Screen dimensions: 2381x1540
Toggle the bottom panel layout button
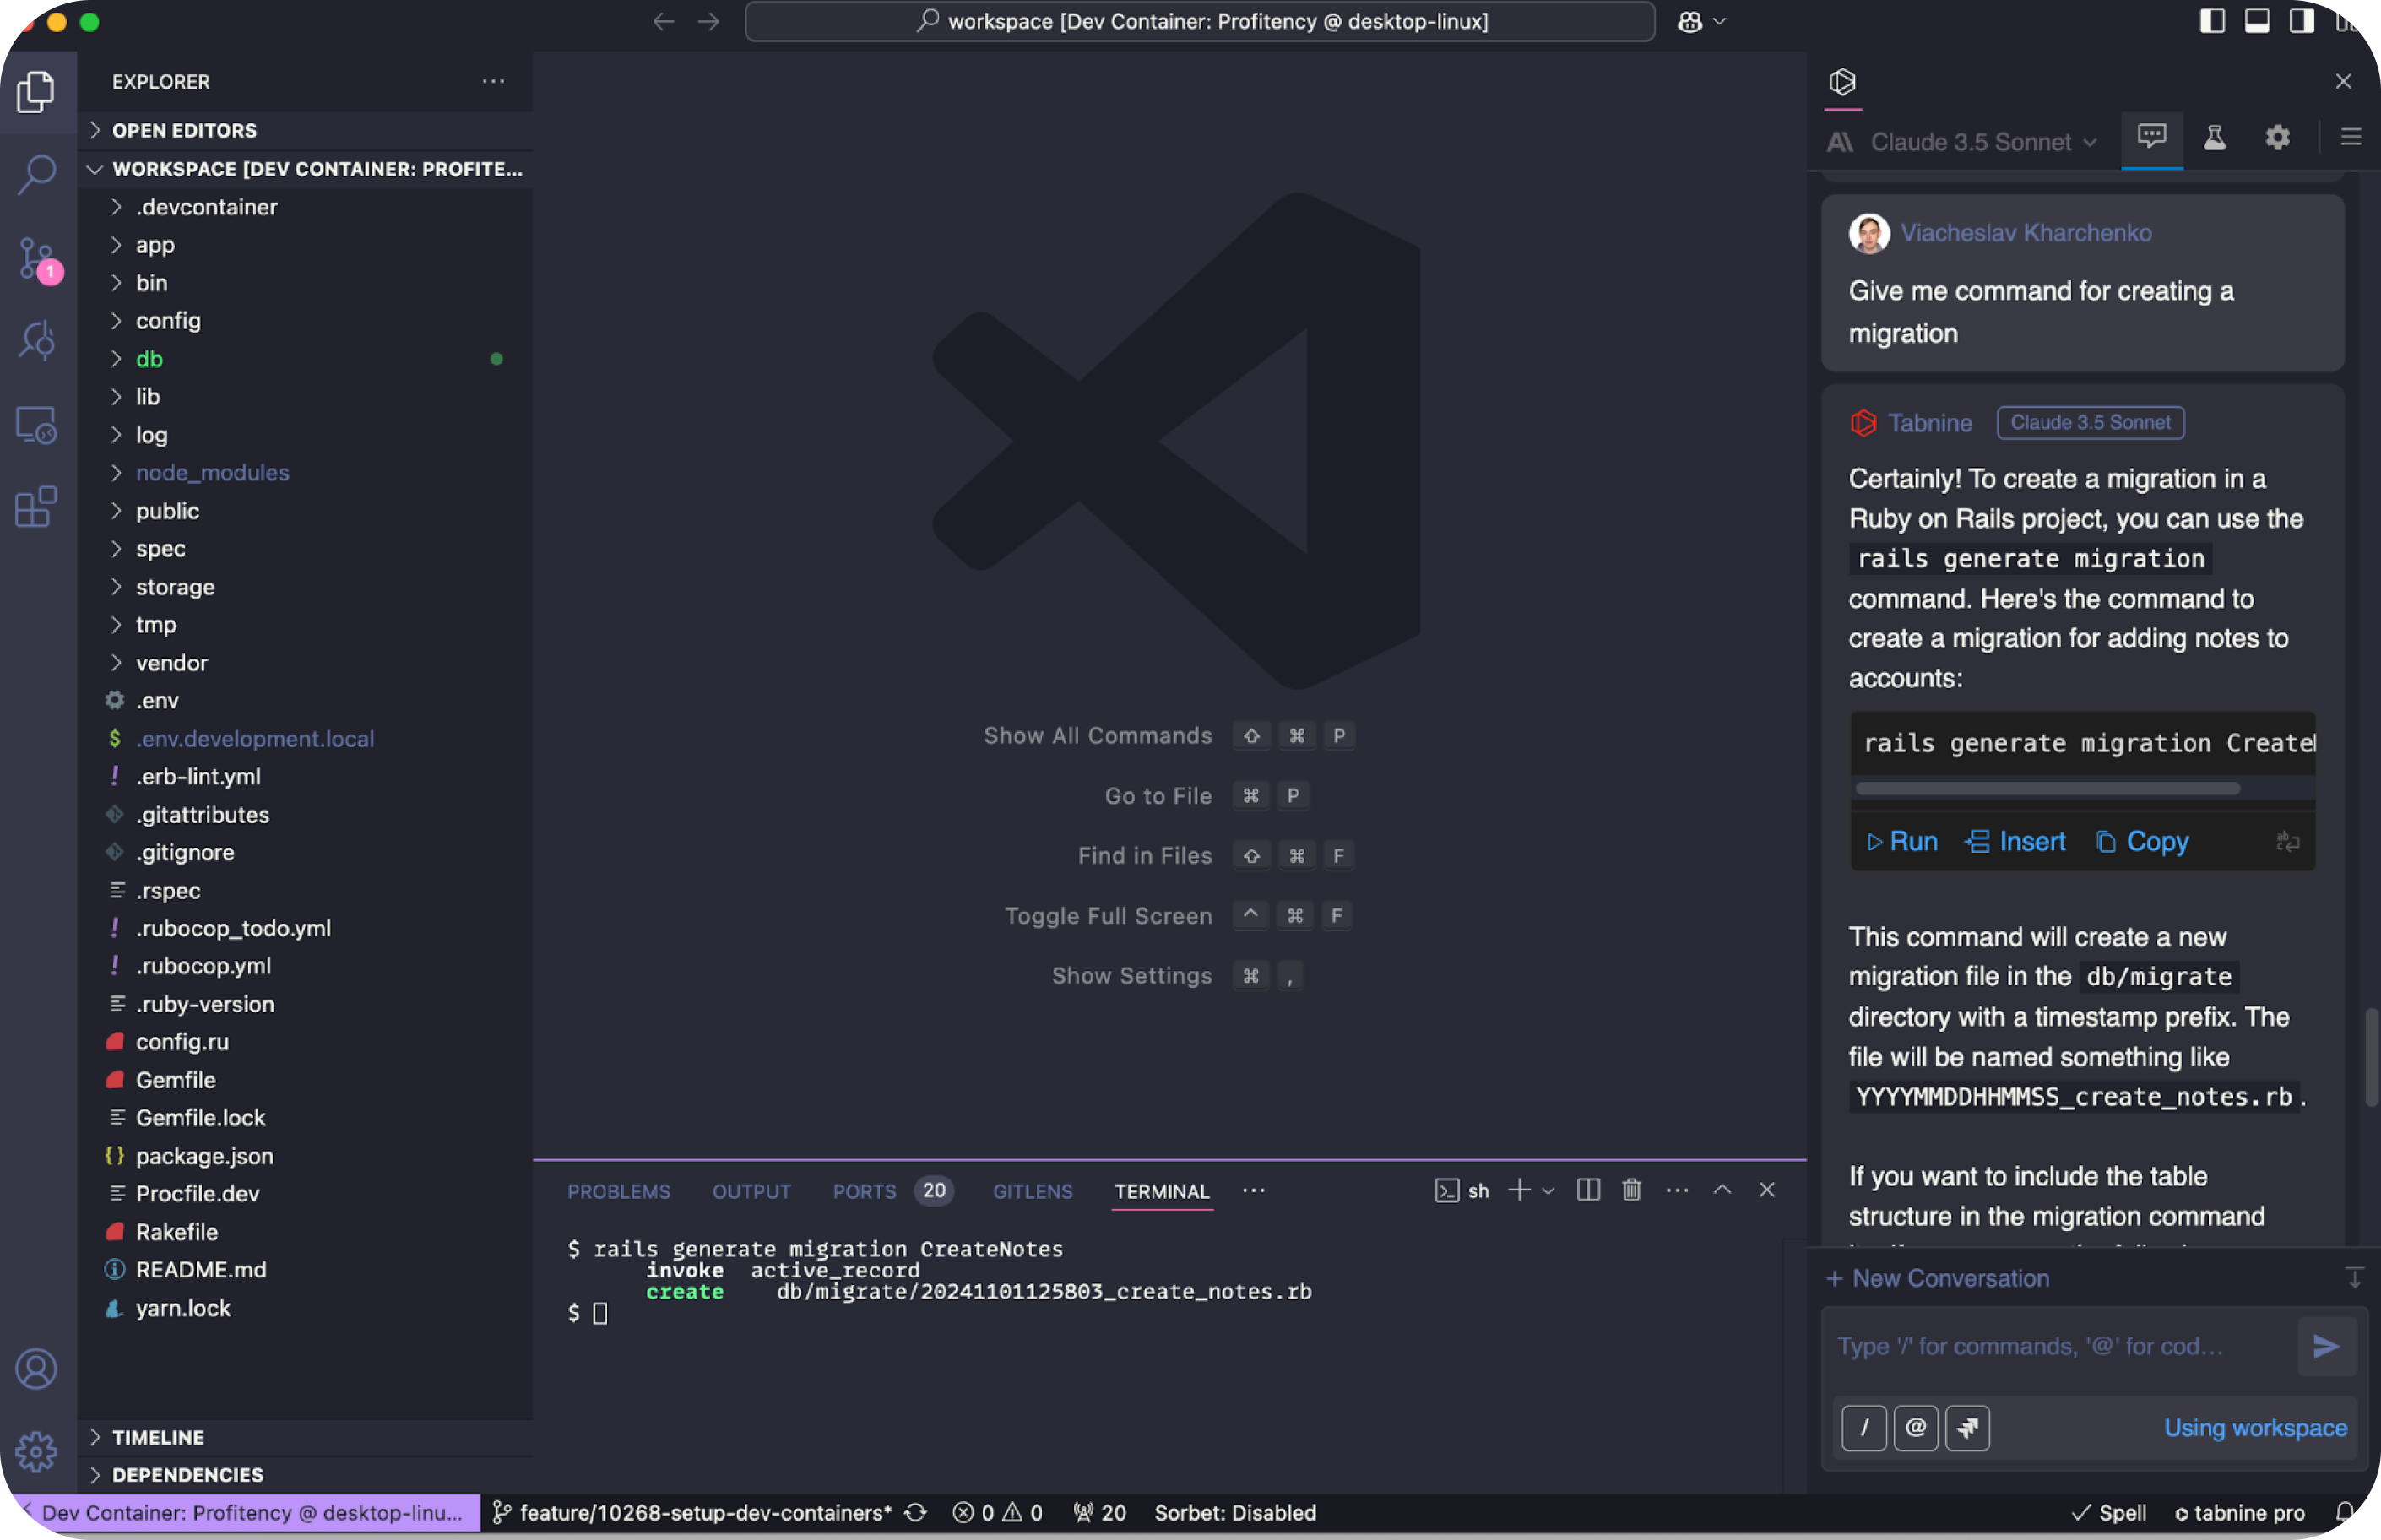(x=2257, y=21)
